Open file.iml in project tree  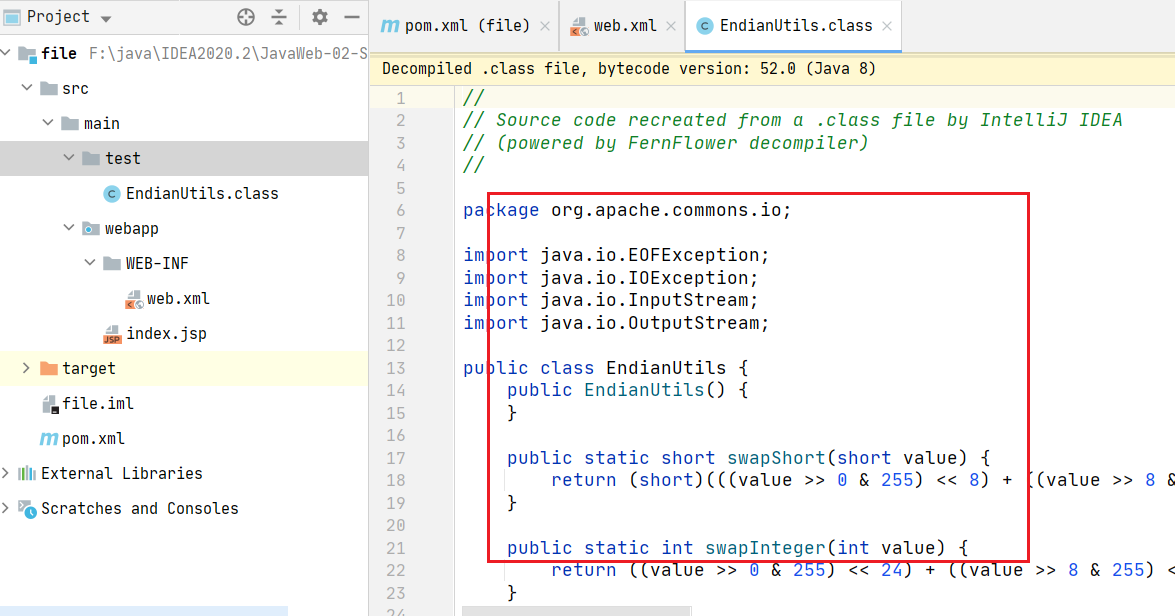click(x=97, y=403)
